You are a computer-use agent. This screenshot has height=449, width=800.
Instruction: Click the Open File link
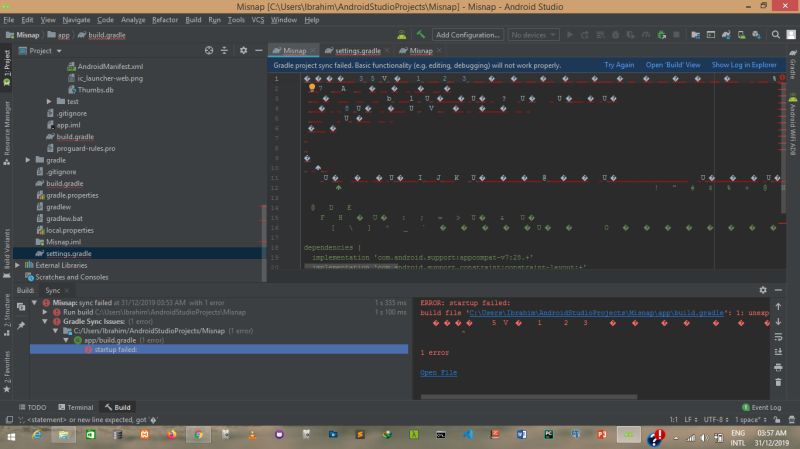click(438, 373)
